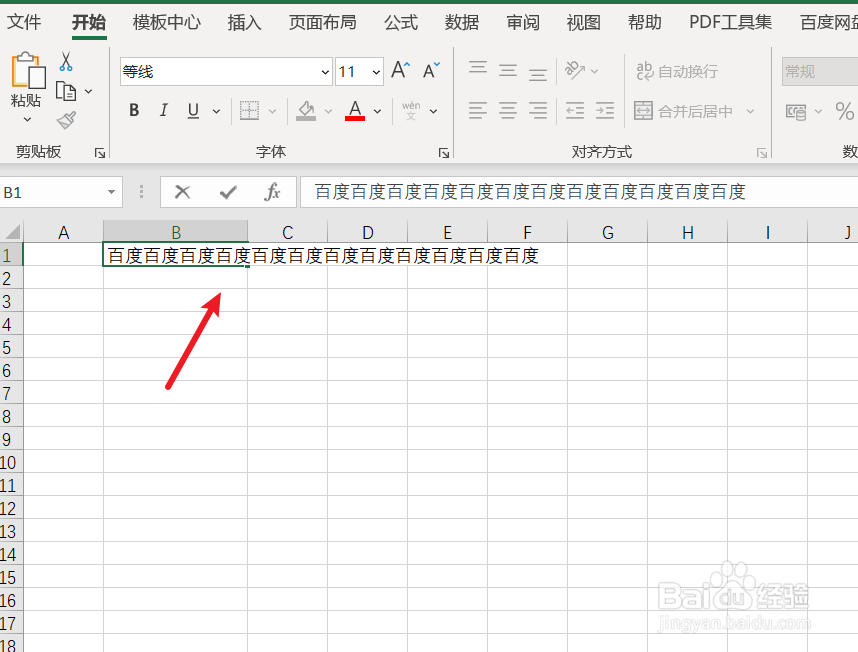Screen dimensions: 858x652
Task: Switch to the 模板中心 tab
Action: point(166,22)
